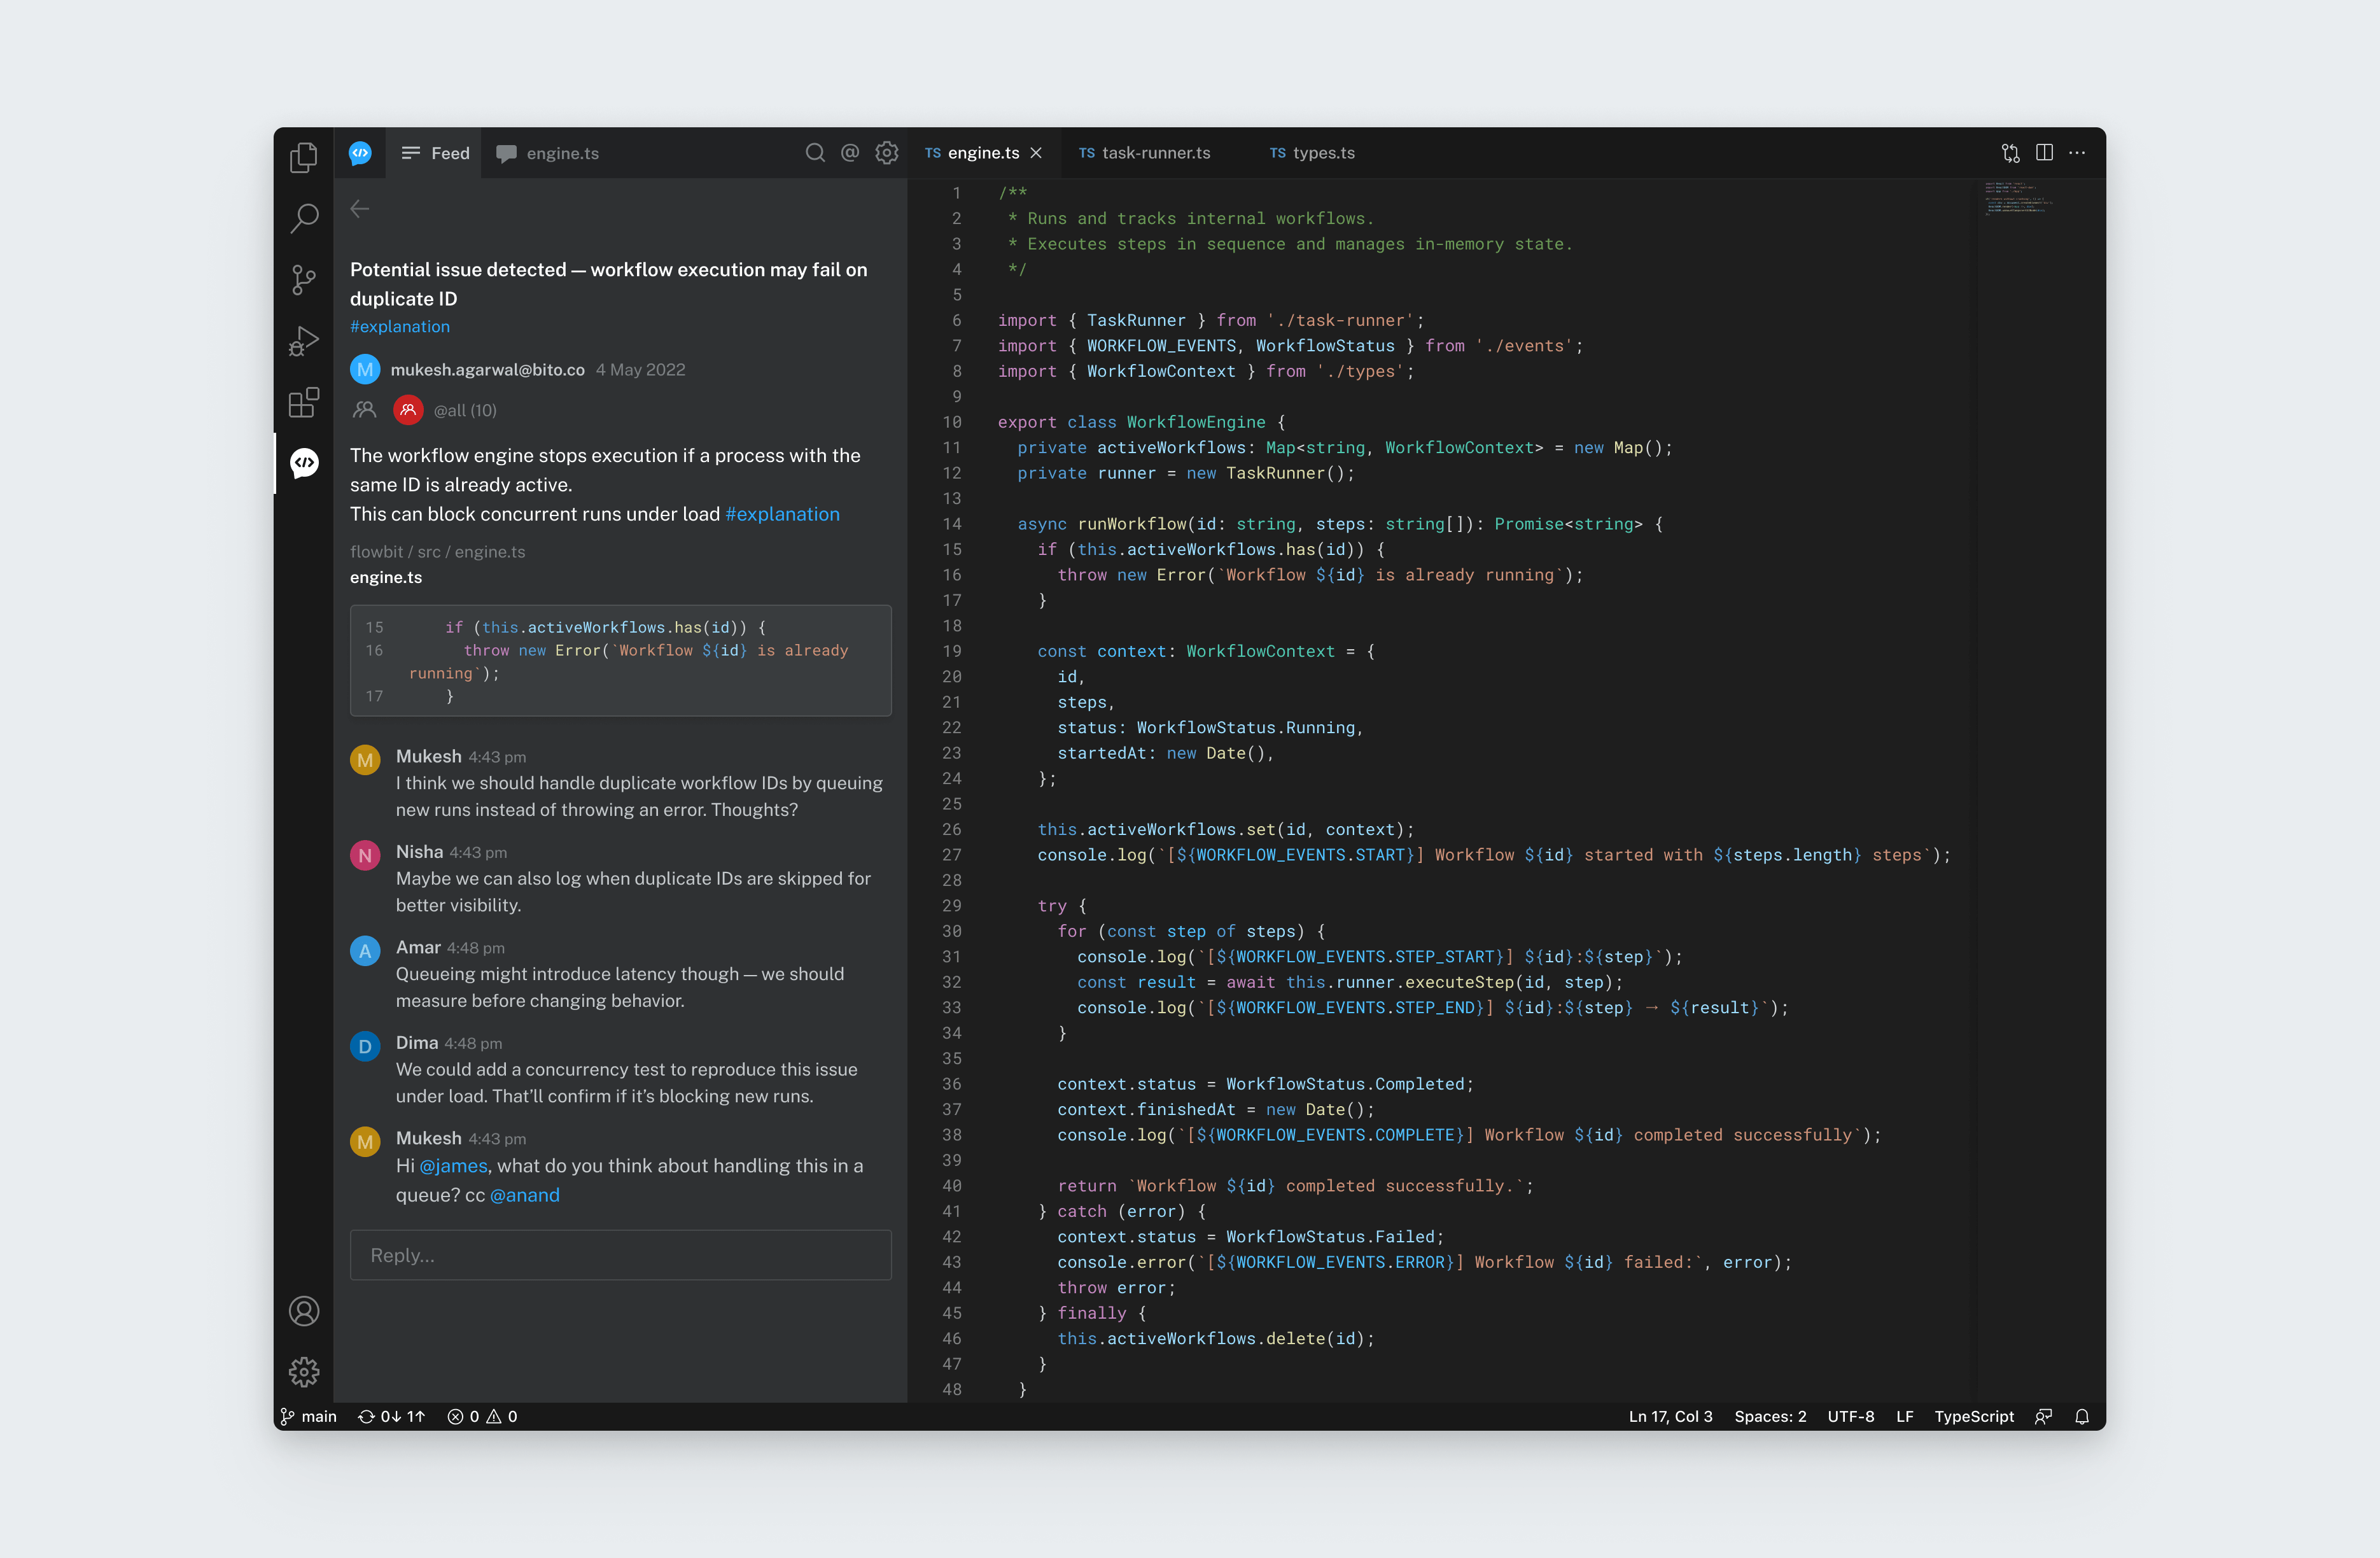The width and height of the screenshot is (2380, 1558).
Task: Click Ln 17, Col 3 in status bar
Action: pos(1670,1416)
